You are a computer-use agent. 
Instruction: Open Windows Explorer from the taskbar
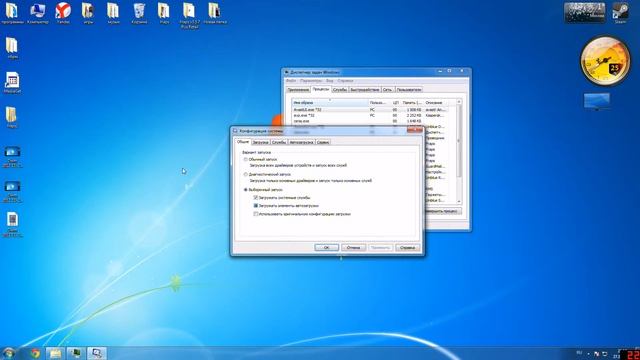[x=55, y=353]
